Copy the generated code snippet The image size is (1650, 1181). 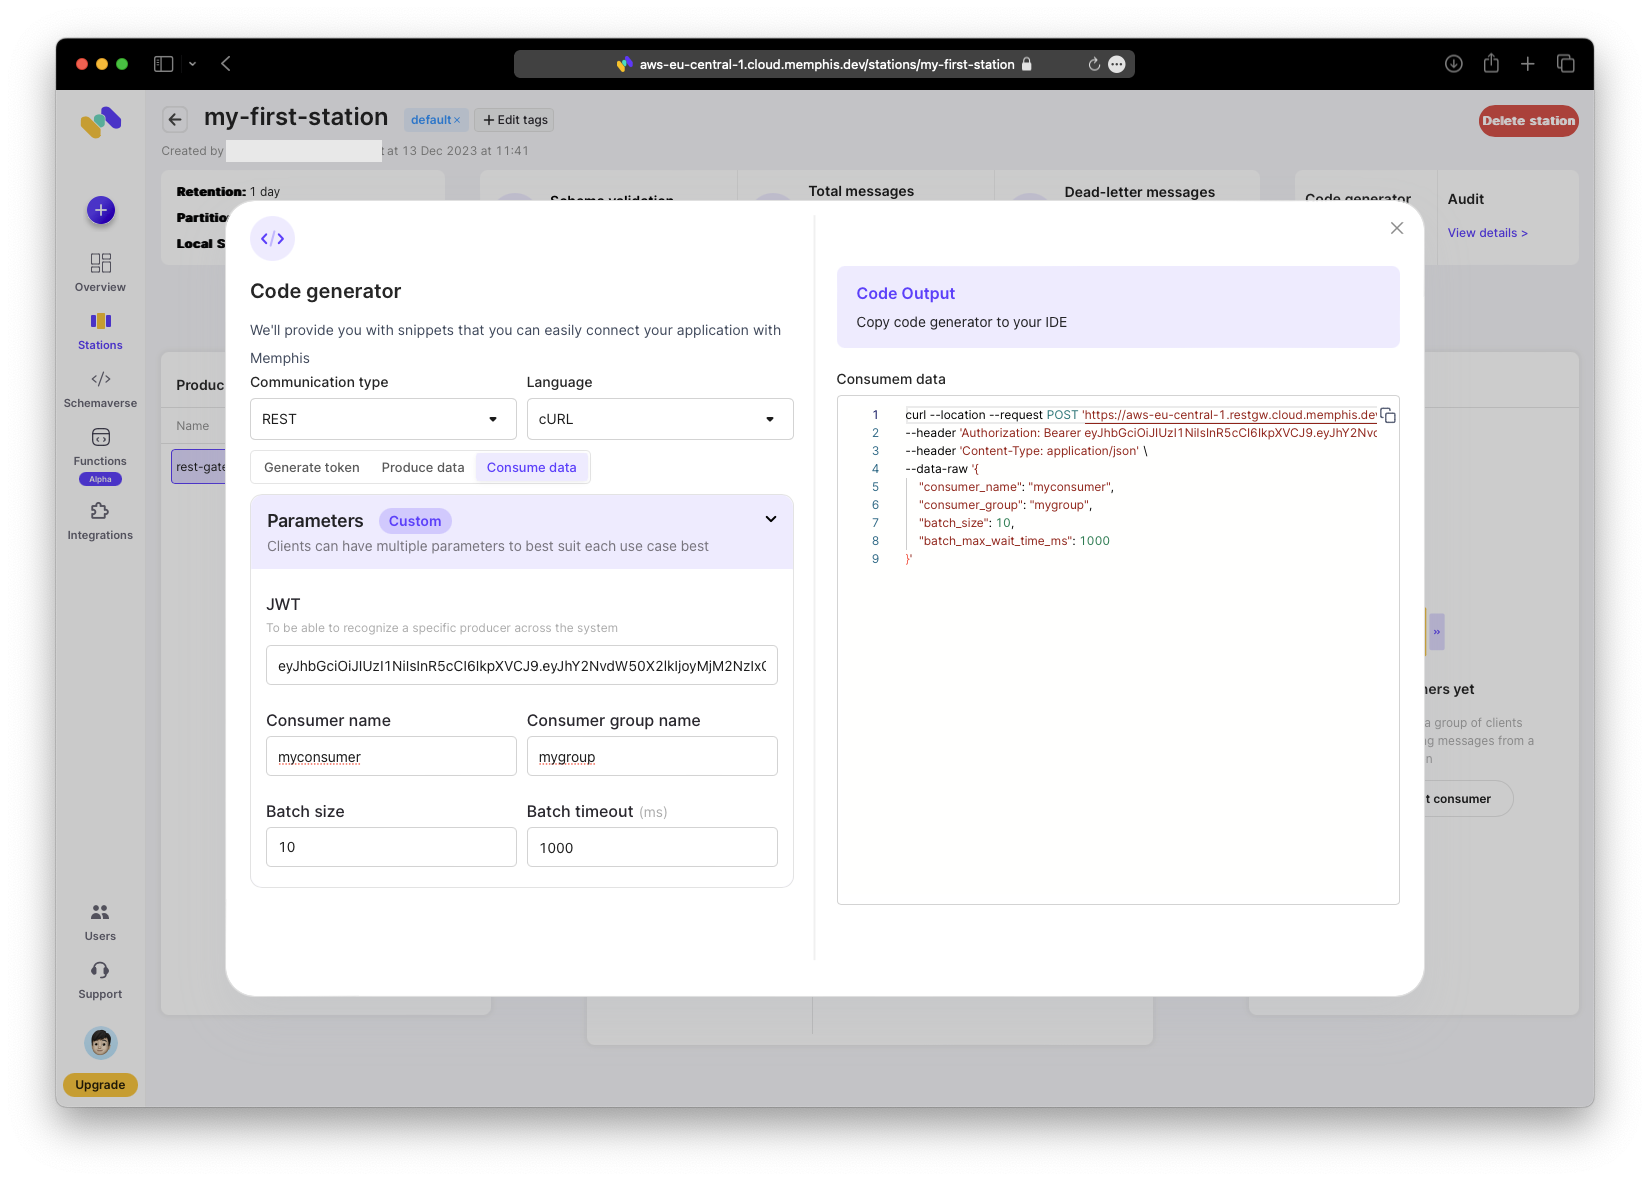[1388, 416]
